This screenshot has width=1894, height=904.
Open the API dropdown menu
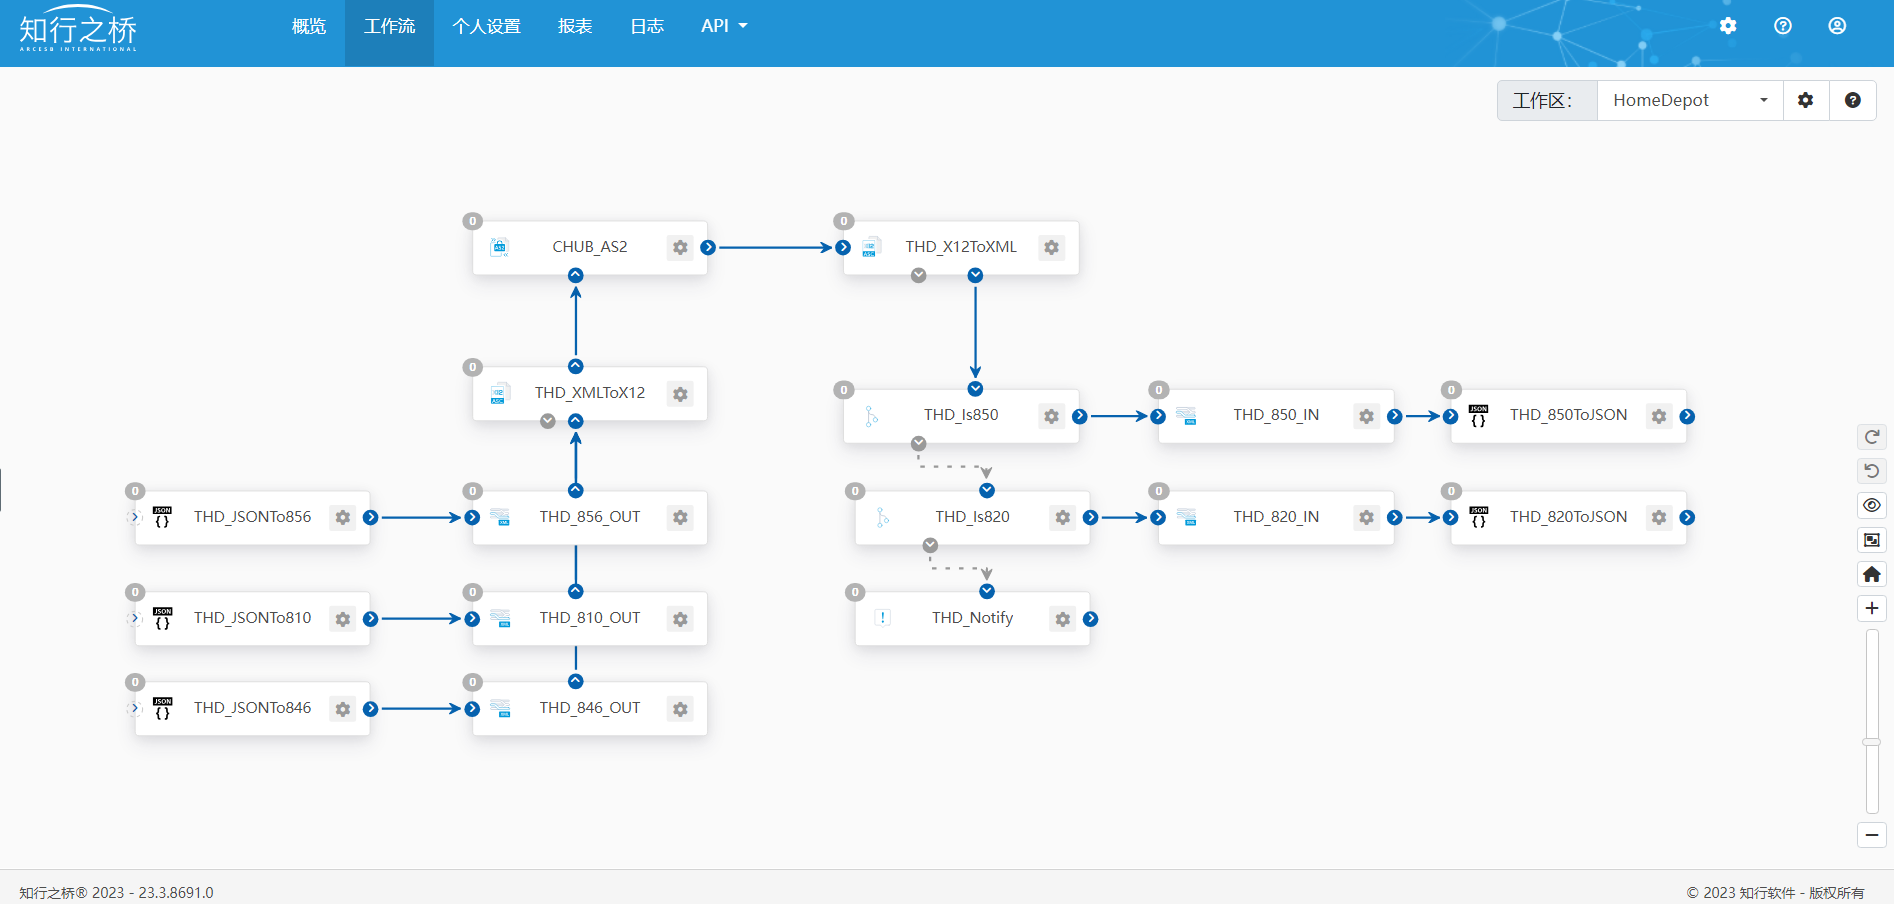tap(724, 26)
